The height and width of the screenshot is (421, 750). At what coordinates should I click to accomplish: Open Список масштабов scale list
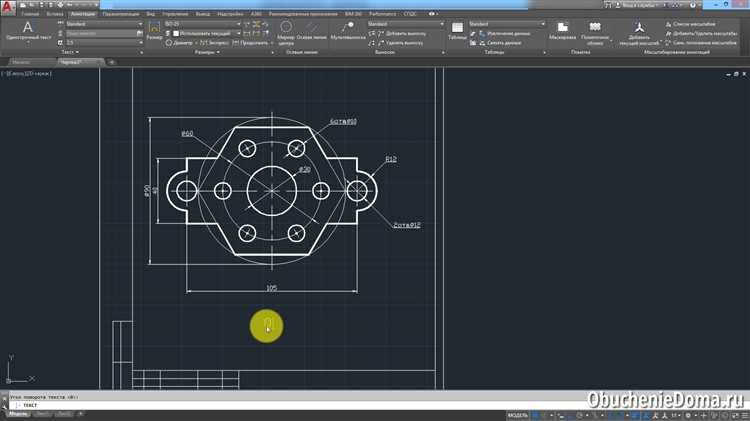coord(690,24)
